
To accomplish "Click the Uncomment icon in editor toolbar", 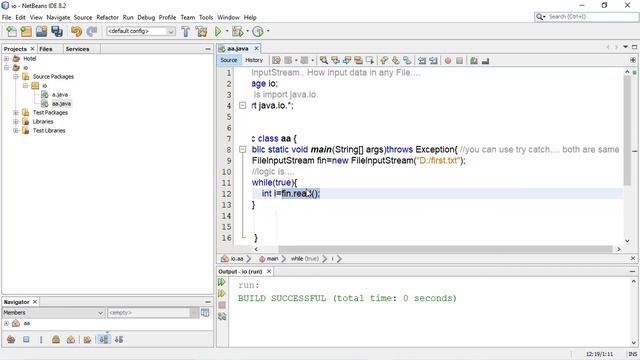I will 485,60.
